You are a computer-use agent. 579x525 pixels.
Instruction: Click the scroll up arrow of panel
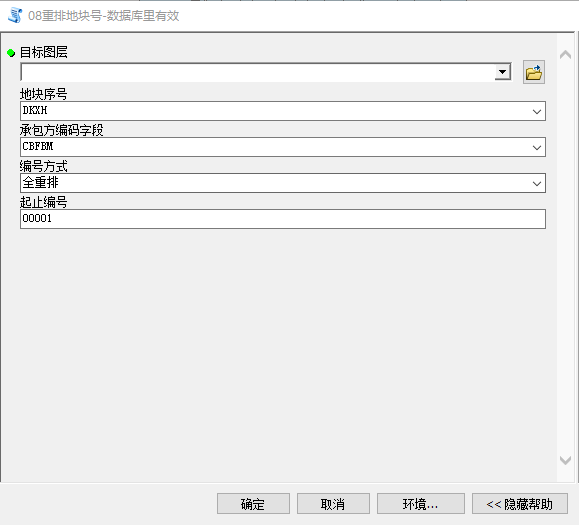[565, 55]
